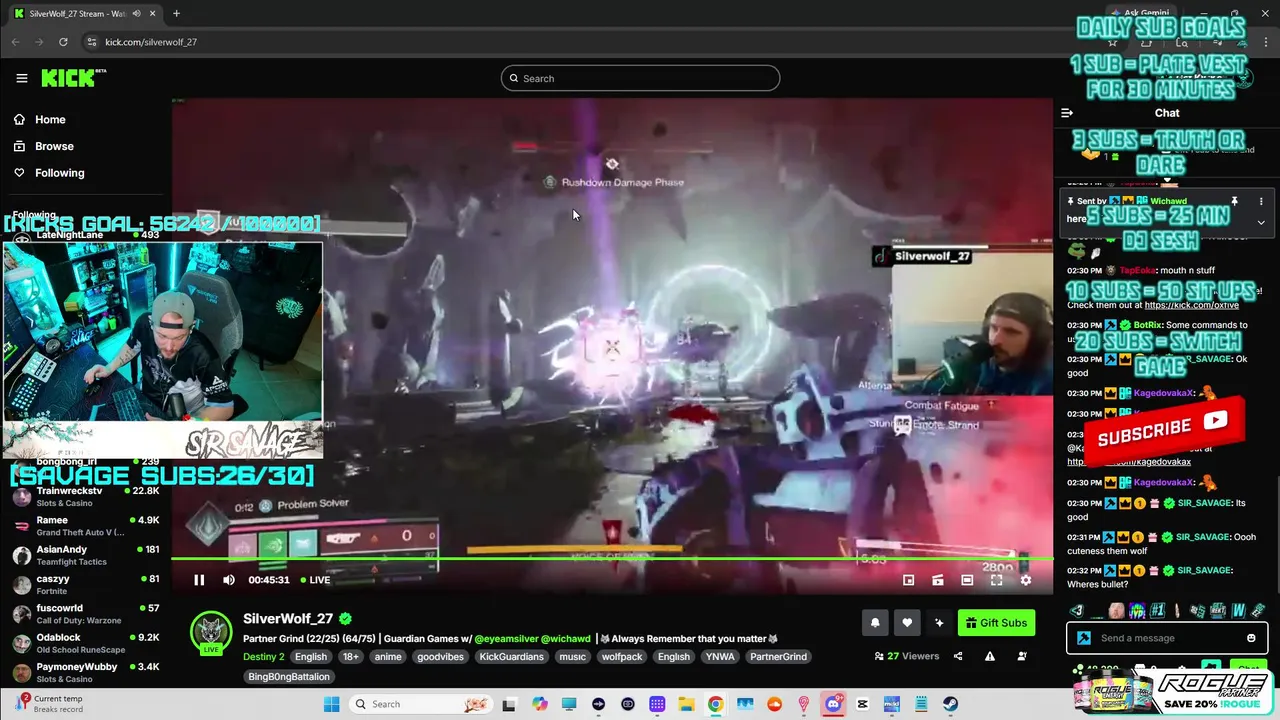Viewport: 1280px width, 720px height.
Task: Jump to LIVE indicator in player
Action: [315, 580]
